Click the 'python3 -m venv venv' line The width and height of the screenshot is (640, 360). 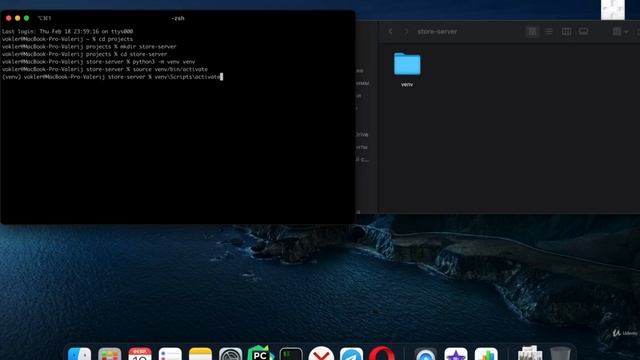pyautogui.click(x=98, y=62)
